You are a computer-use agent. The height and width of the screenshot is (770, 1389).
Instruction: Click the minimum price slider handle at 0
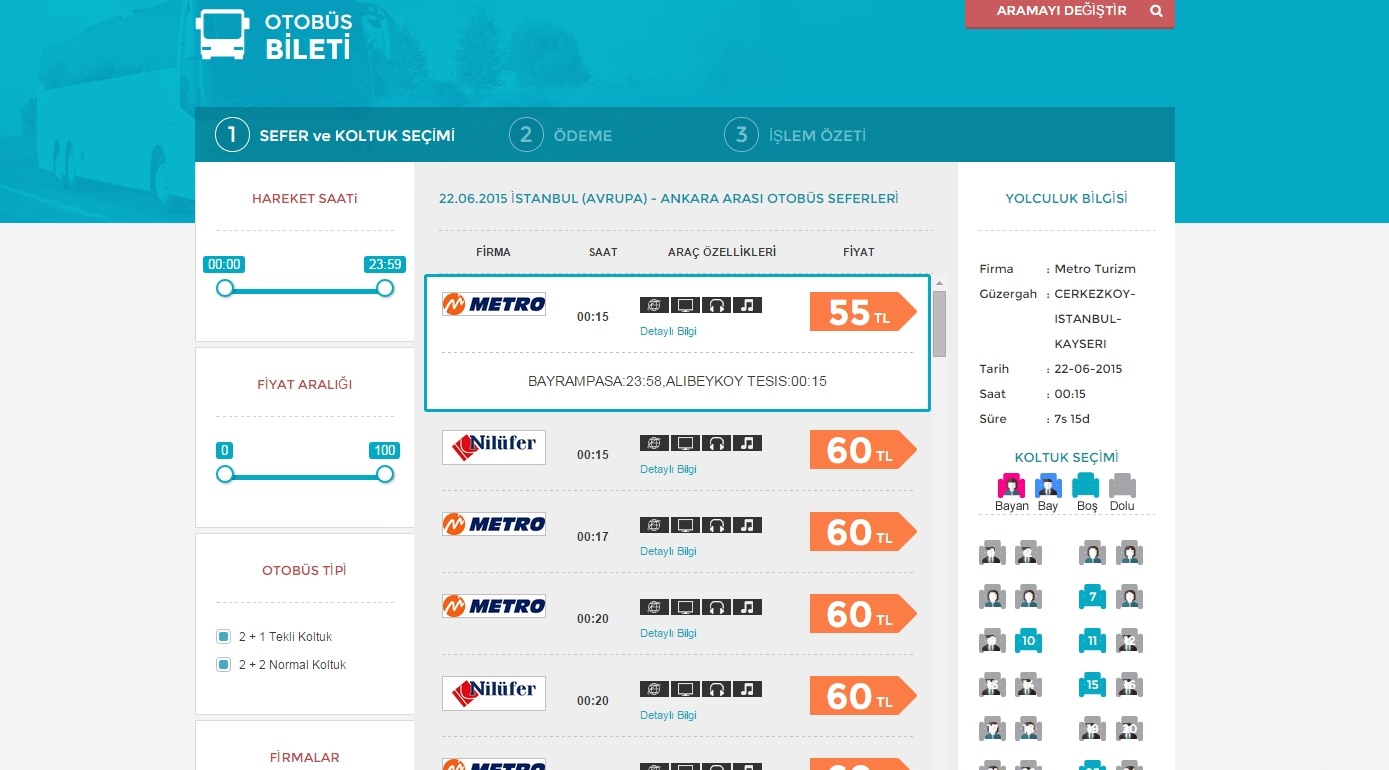(x=225, y=474)
